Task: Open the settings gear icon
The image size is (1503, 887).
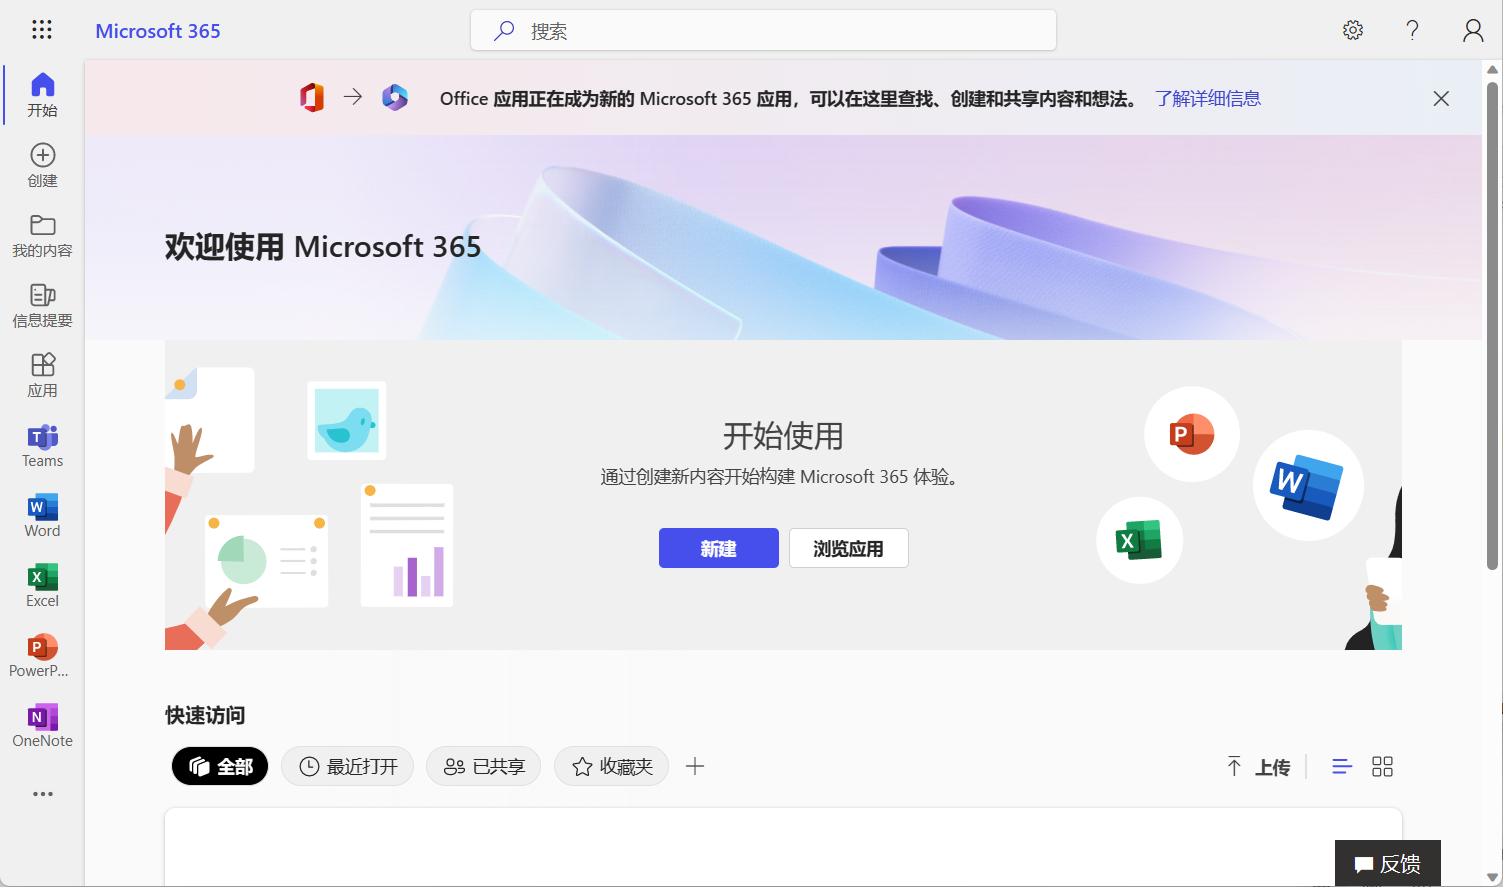Action: pyautogui.click(x=1353, y=30)
